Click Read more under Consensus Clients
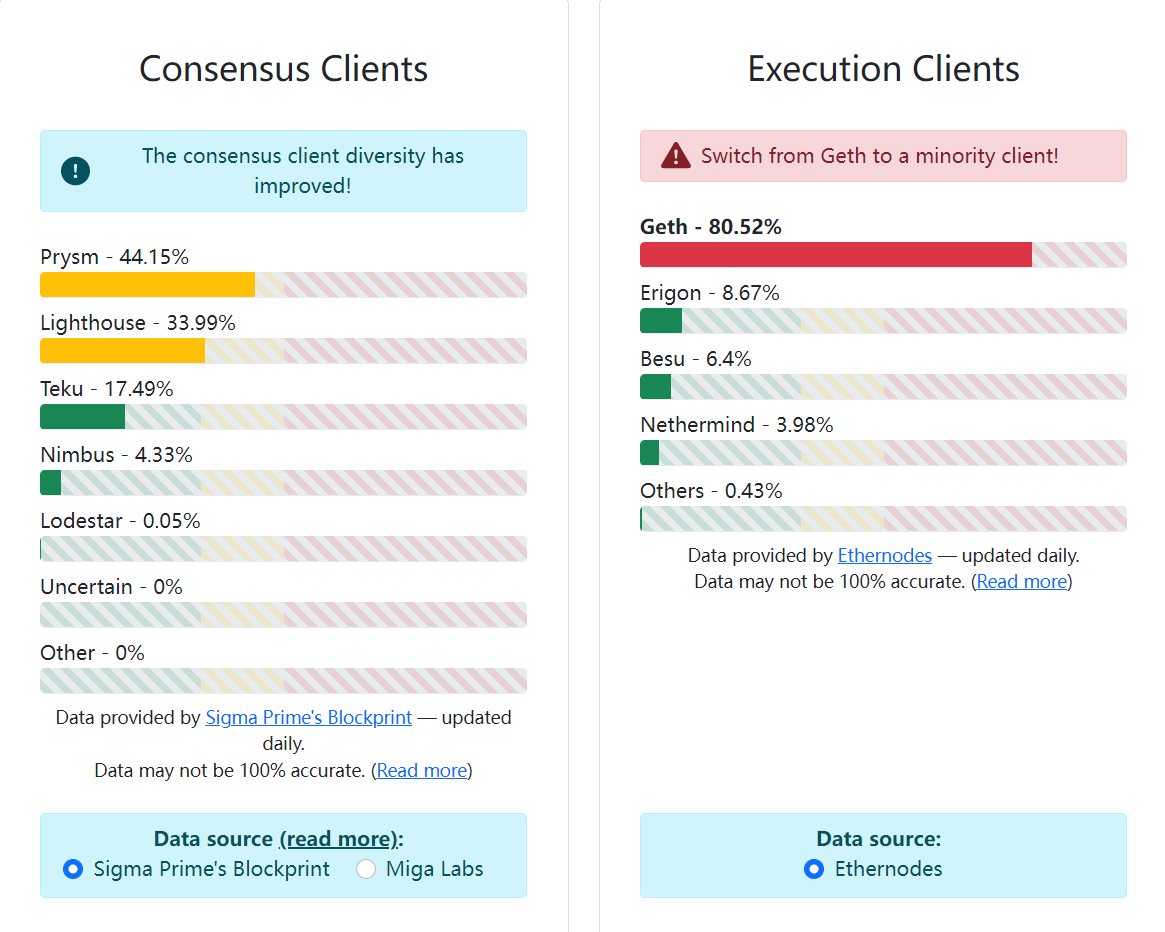The height and width of the screenshot is (932, 1165). 422,770
